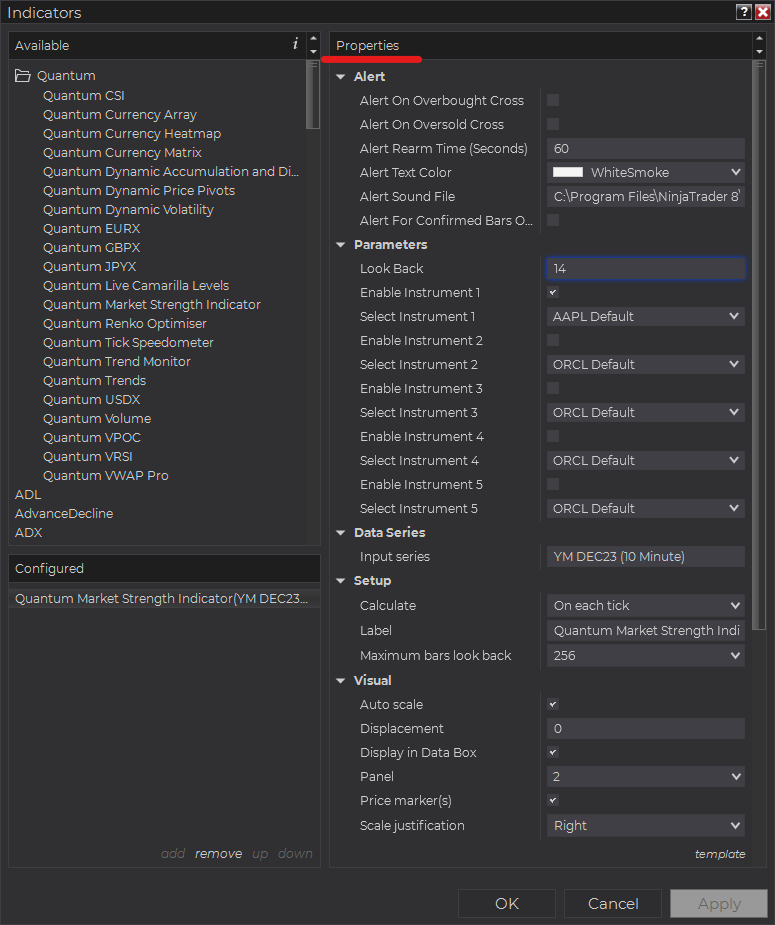Collapse the Setup section
This screenshot has height=925, width=775.
[340, 580]
